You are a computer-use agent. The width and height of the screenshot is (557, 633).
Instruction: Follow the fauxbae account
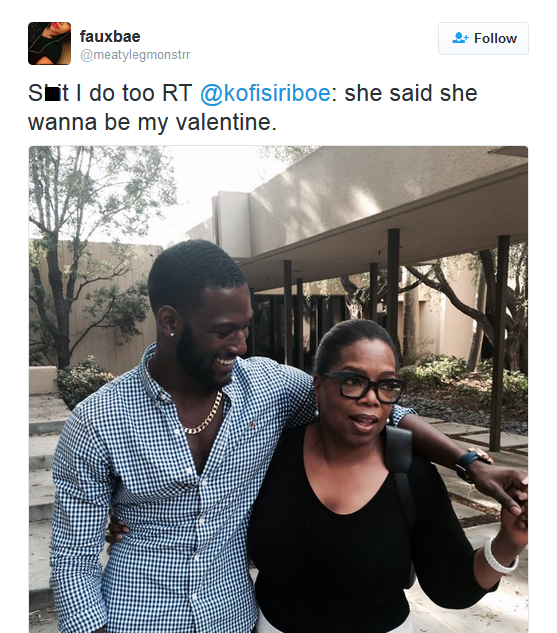coord(483,38)
